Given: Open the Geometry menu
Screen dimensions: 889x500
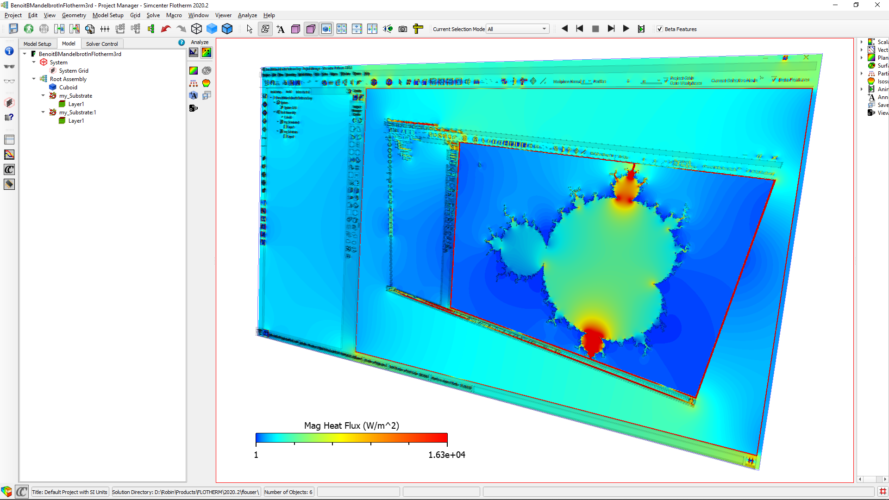Looking at the screenshot, I should pos(73,15).
